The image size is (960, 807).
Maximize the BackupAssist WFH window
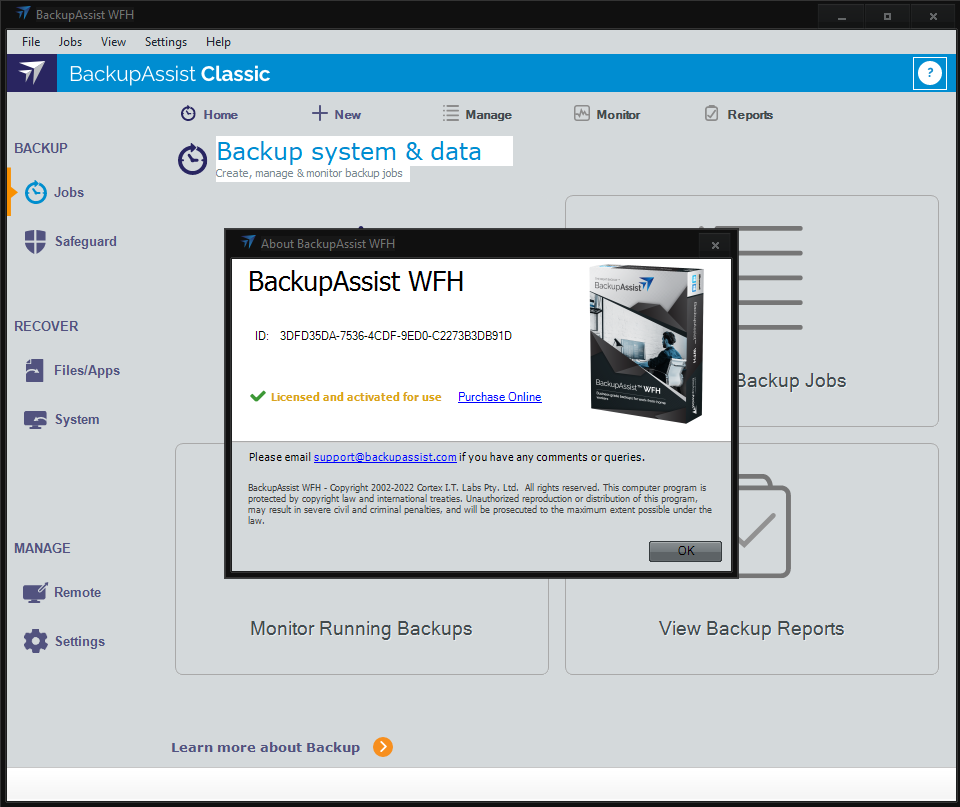point(887,17)
